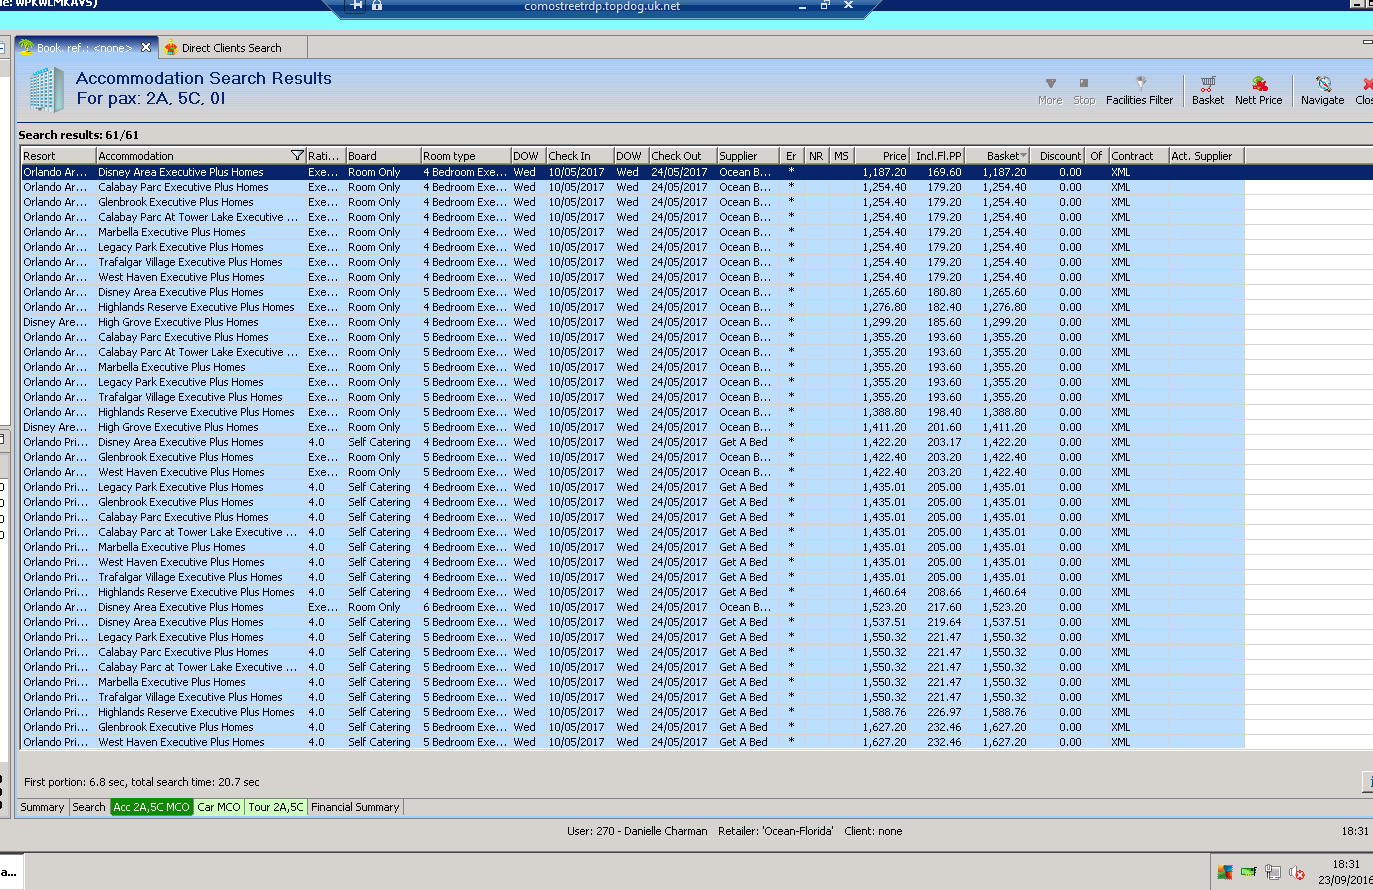Screen dimensions: 1373x890
Task: Select the row with Incl.Fl.PP 198.40
Action: click(x=633, y=412)
